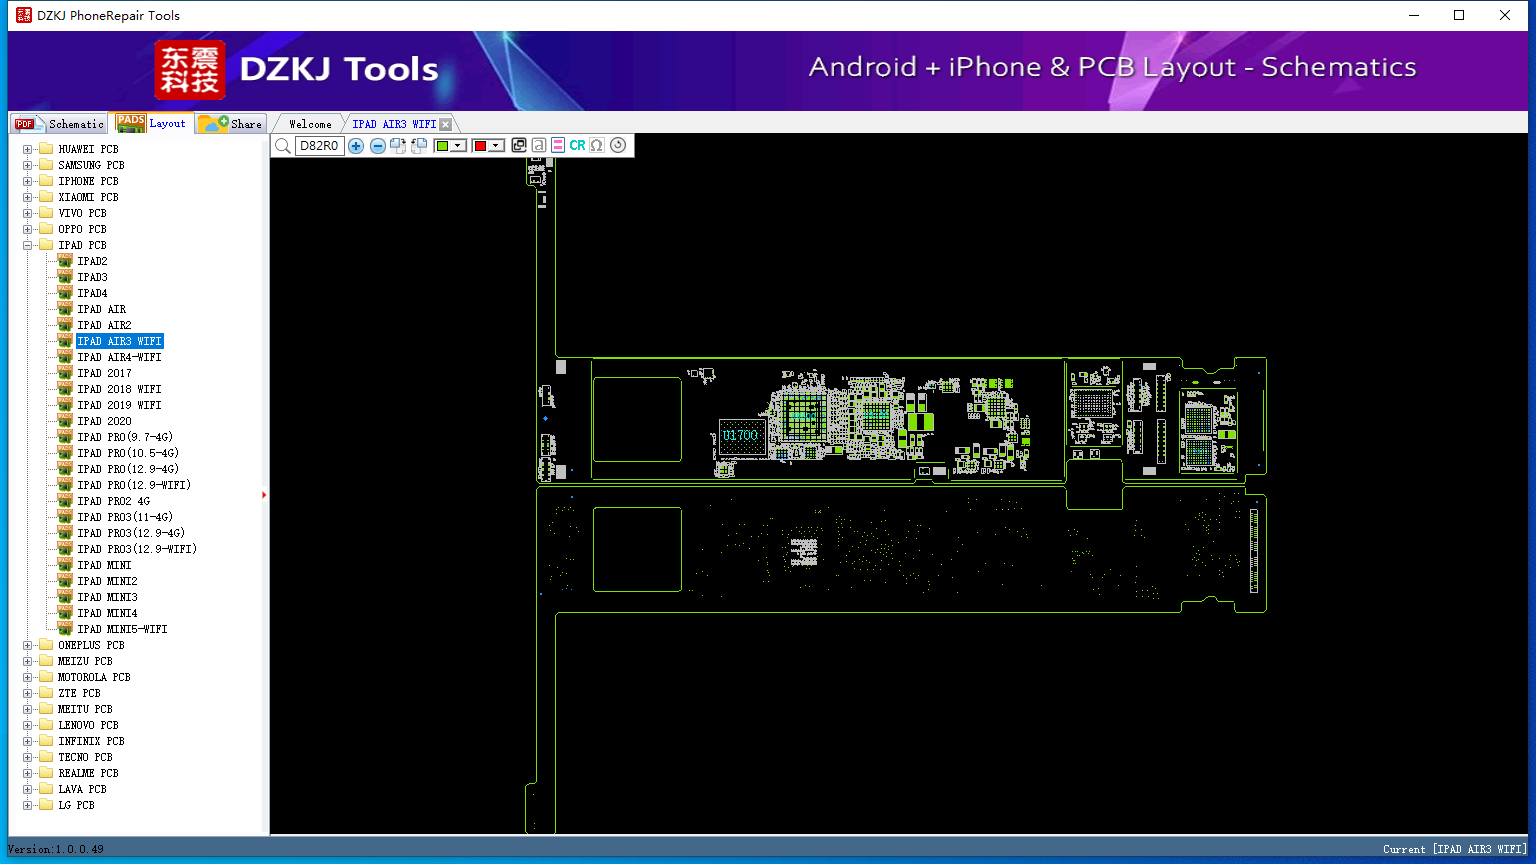Click the folder icon of MEIZU PCB
This screenshot has height=864, width=1536.
[x=45, y=661]
